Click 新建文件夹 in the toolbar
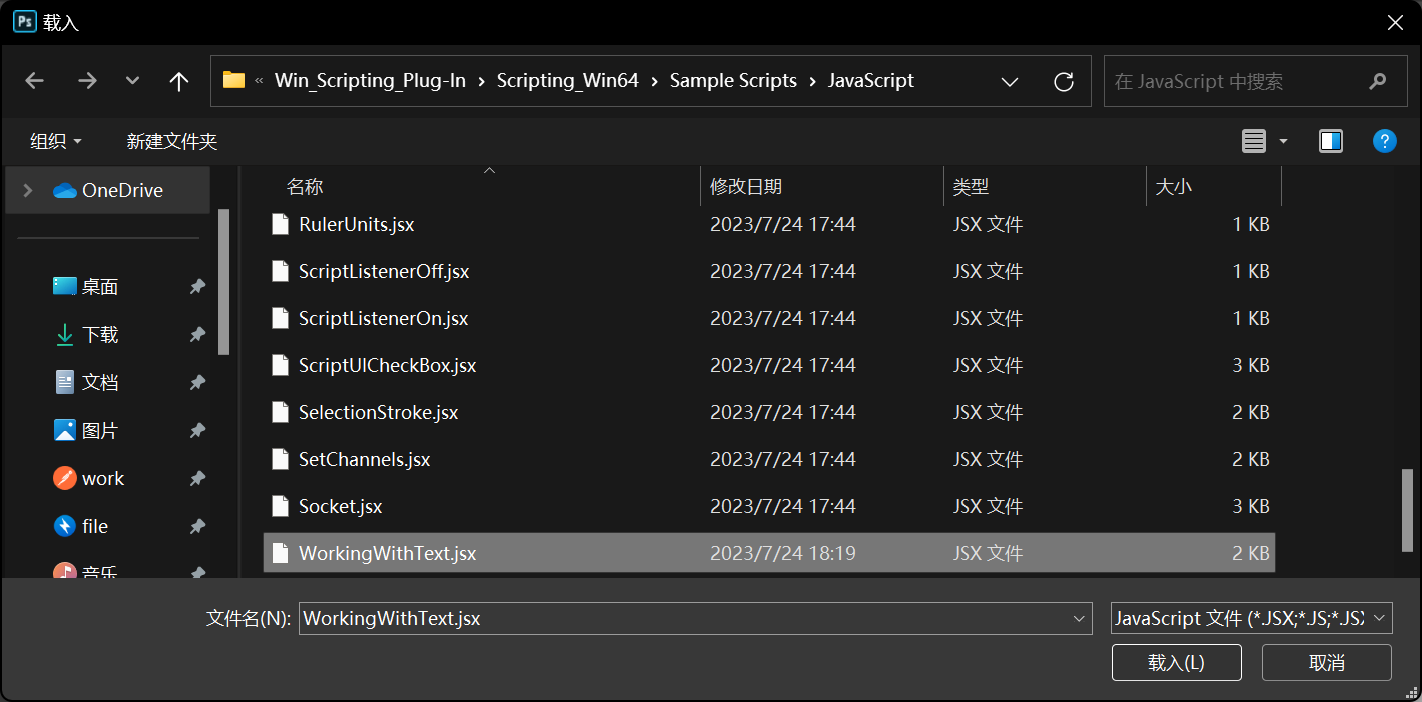 click(x=172, y=141)
